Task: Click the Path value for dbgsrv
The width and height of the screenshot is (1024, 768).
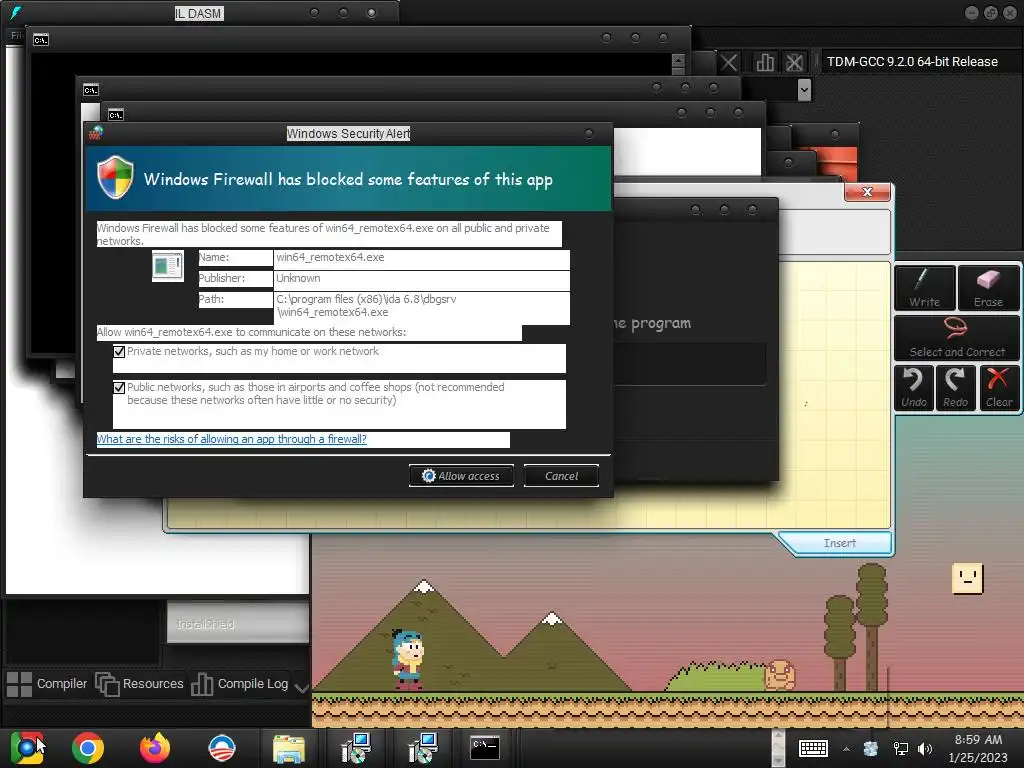Action: (x=366, y=306)
